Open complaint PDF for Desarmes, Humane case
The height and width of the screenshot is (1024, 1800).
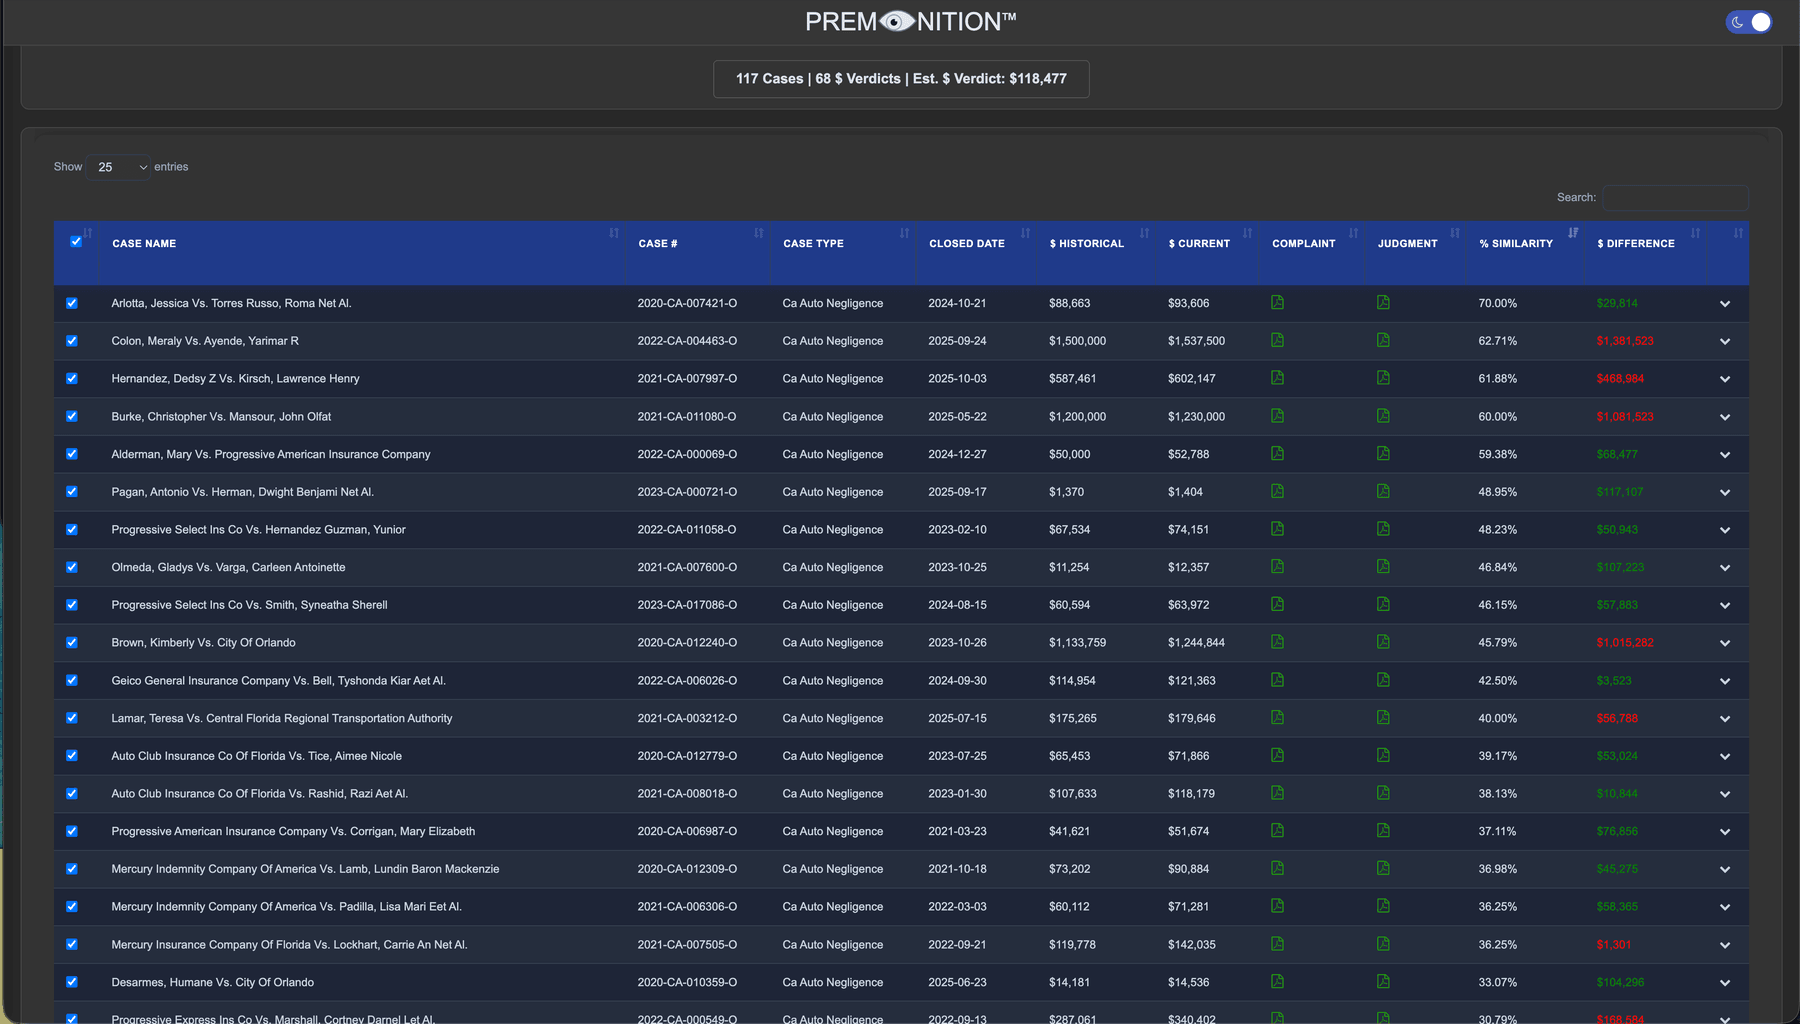tap(1277, 981)
